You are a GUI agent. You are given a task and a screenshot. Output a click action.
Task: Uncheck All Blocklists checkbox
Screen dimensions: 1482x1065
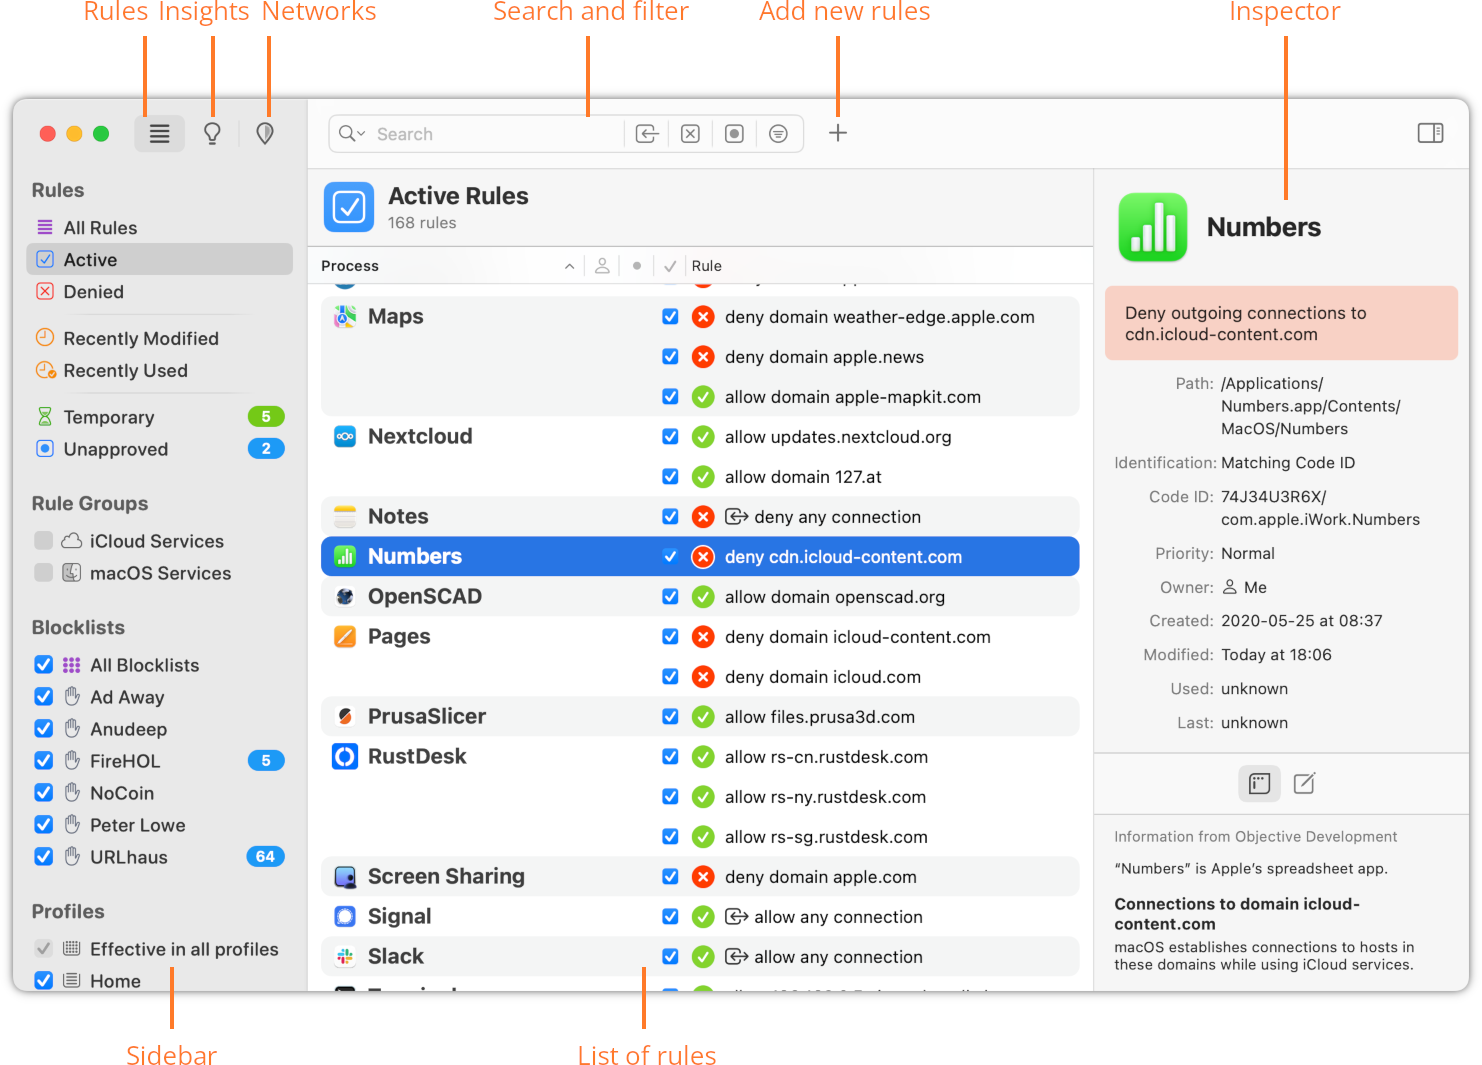(x=43, y=665)
